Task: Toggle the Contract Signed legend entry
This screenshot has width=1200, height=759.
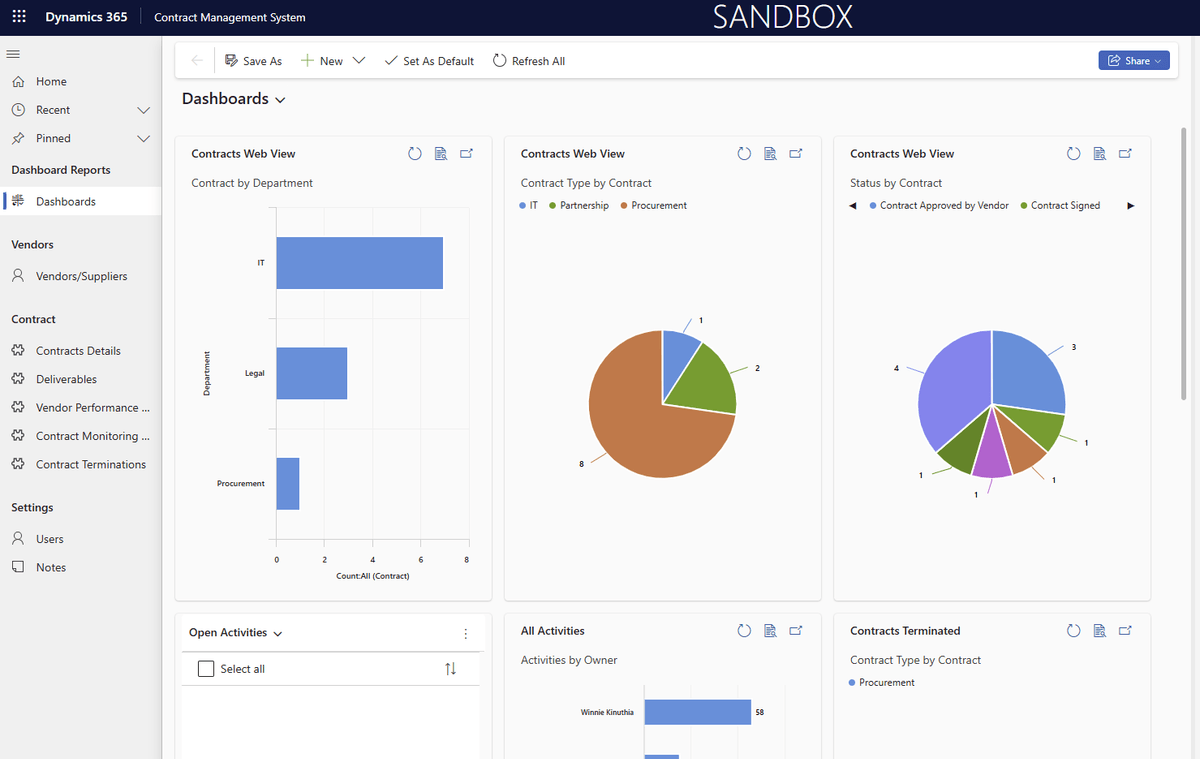Action: pos(1060,205)
